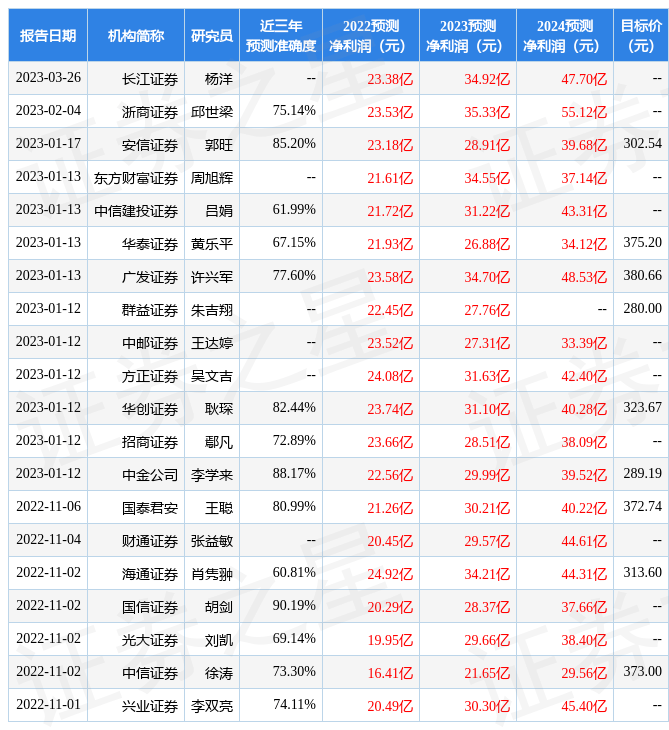Screen dimensions: 669x730
Task: Click the 报告日期 column header
Action: [48, 35]
